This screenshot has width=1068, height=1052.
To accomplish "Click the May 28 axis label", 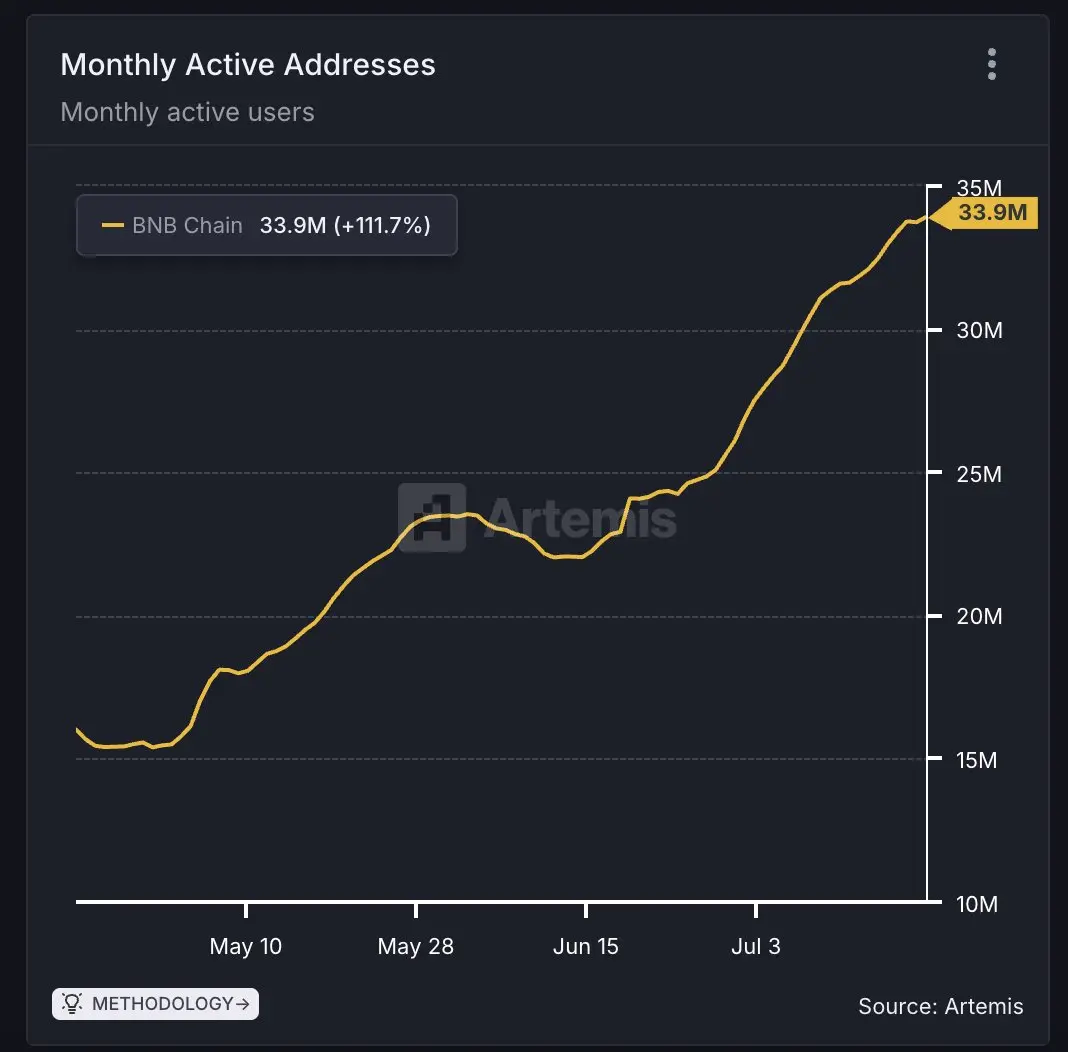I will [x=415, y=946].
